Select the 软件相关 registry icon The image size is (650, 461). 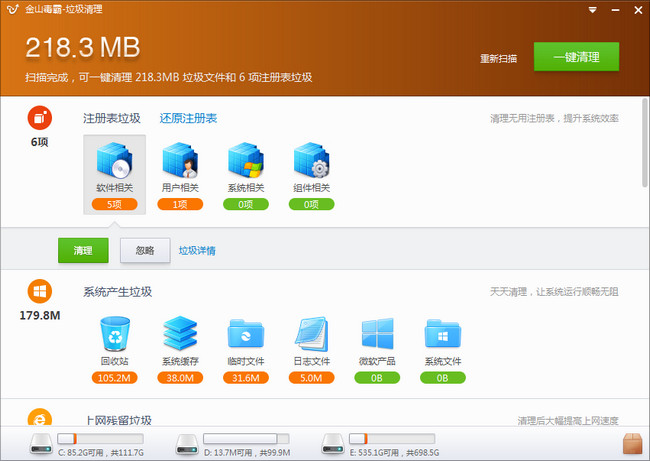point(114,160)
